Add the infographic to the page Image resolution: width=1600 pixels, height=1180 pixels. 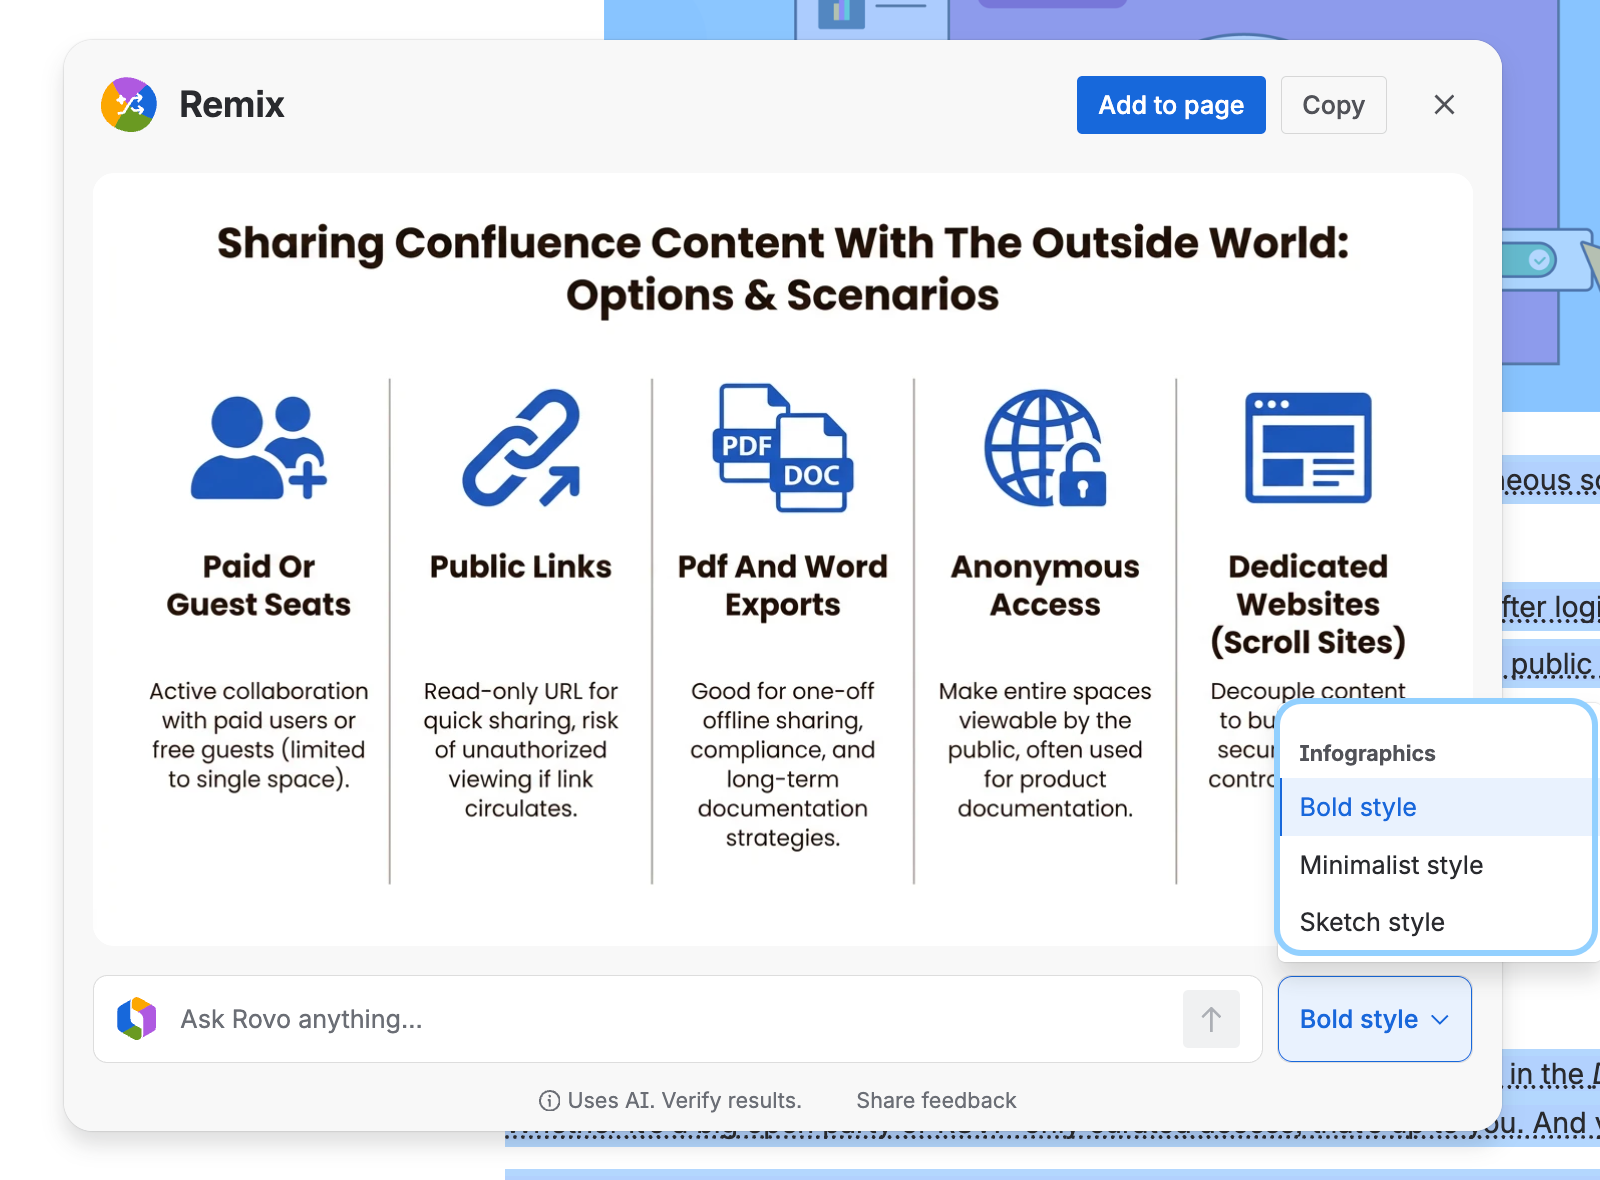tap(1171, 105)
